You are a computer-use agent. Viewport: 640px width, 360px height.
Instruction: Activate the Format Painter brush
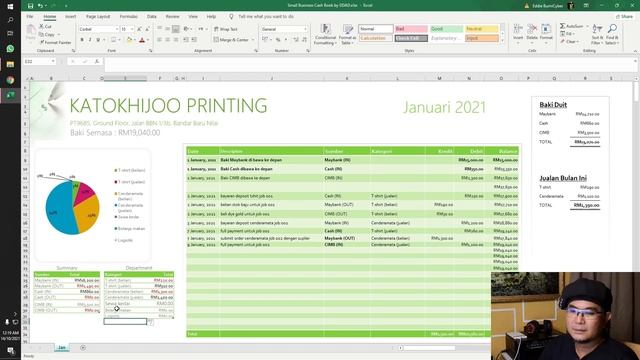pos(42,42)
